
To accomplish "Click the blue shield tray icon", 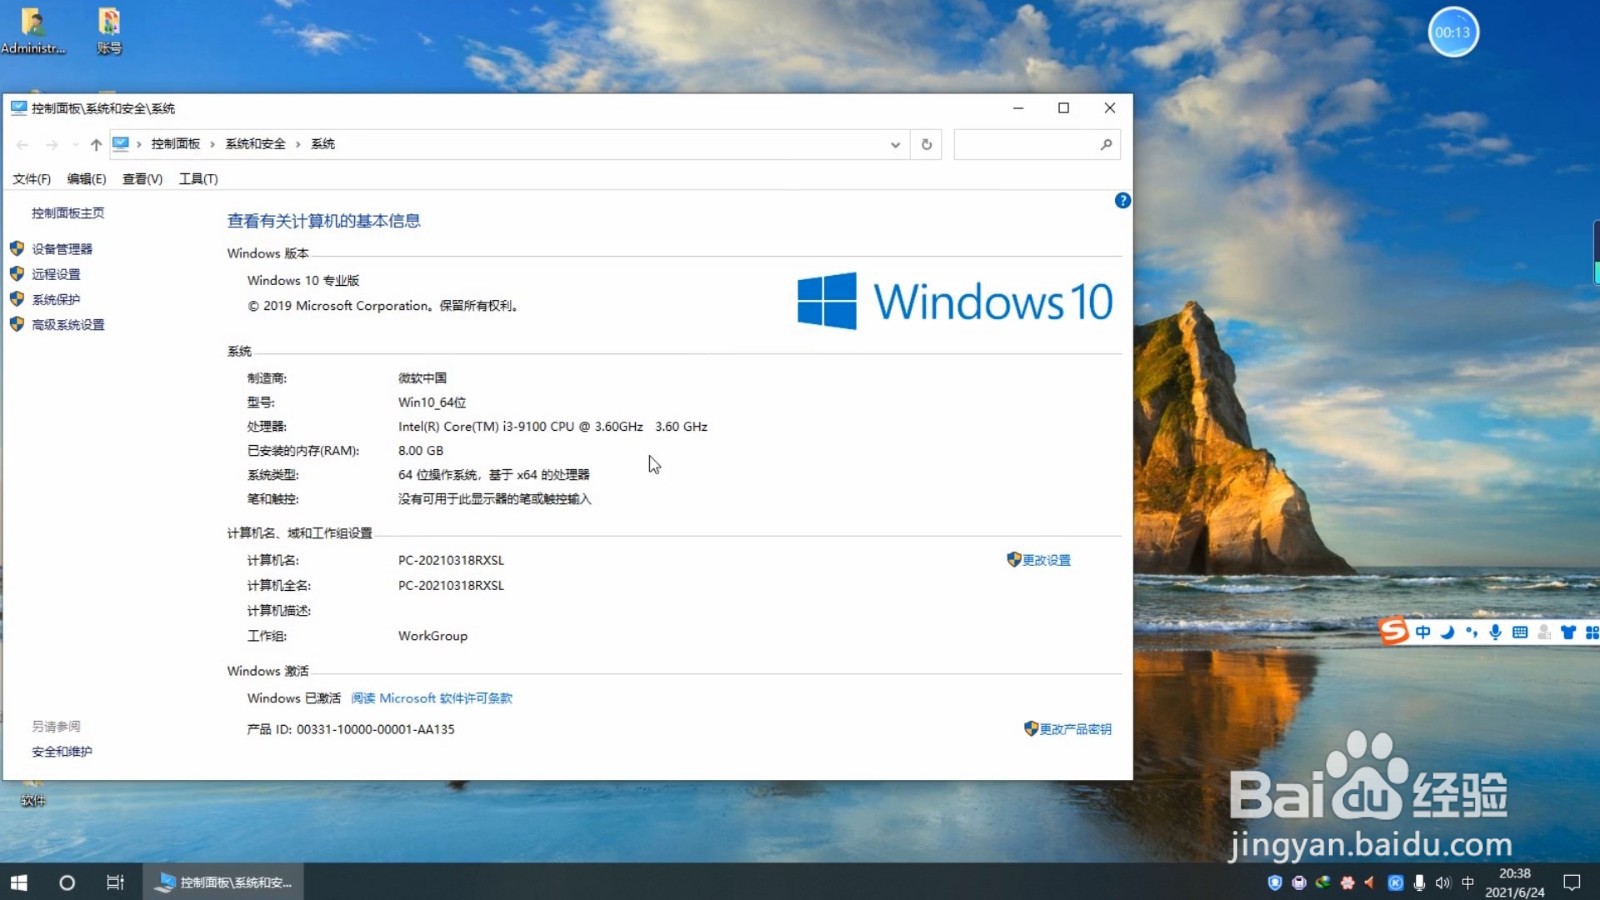I will pyautogui.click(x=1275, y=882).
